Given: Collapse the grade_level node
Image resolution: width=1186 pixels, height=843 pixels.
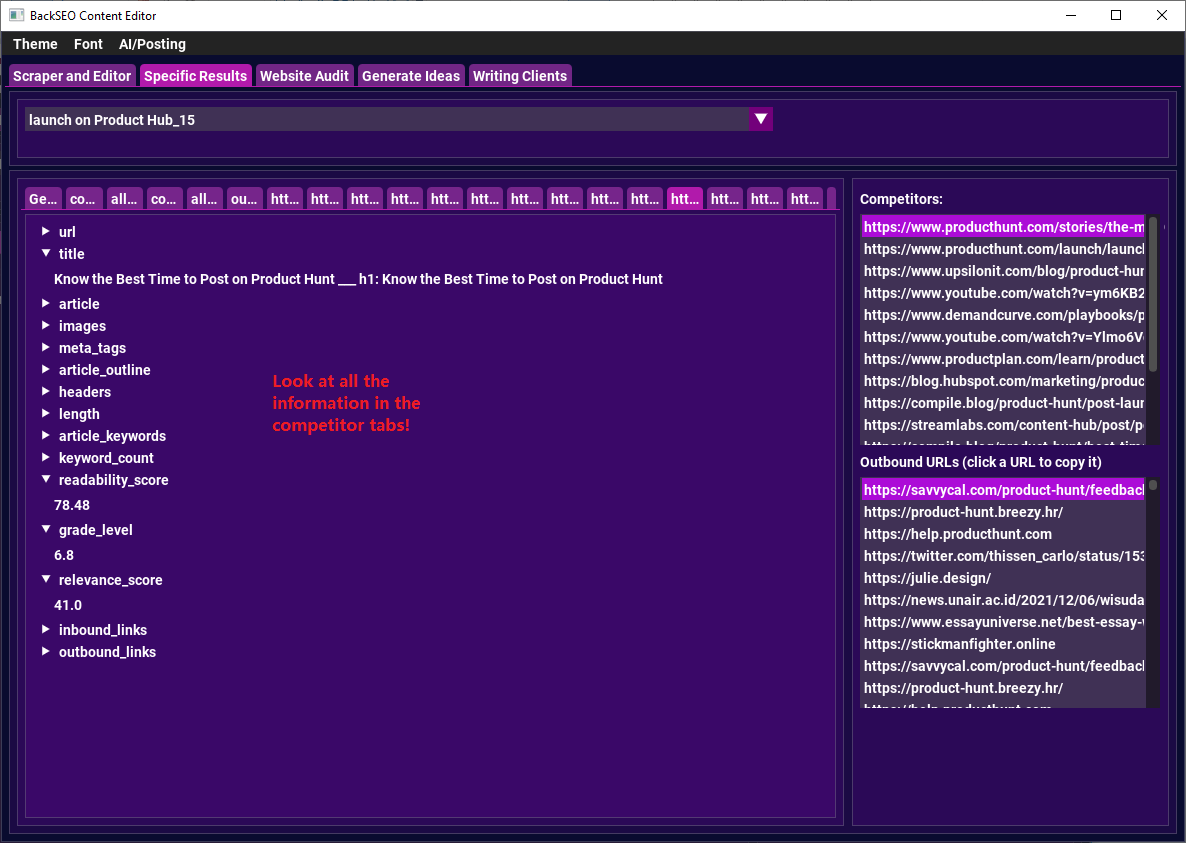Looking at the screenshot, I should pos(46,529).
